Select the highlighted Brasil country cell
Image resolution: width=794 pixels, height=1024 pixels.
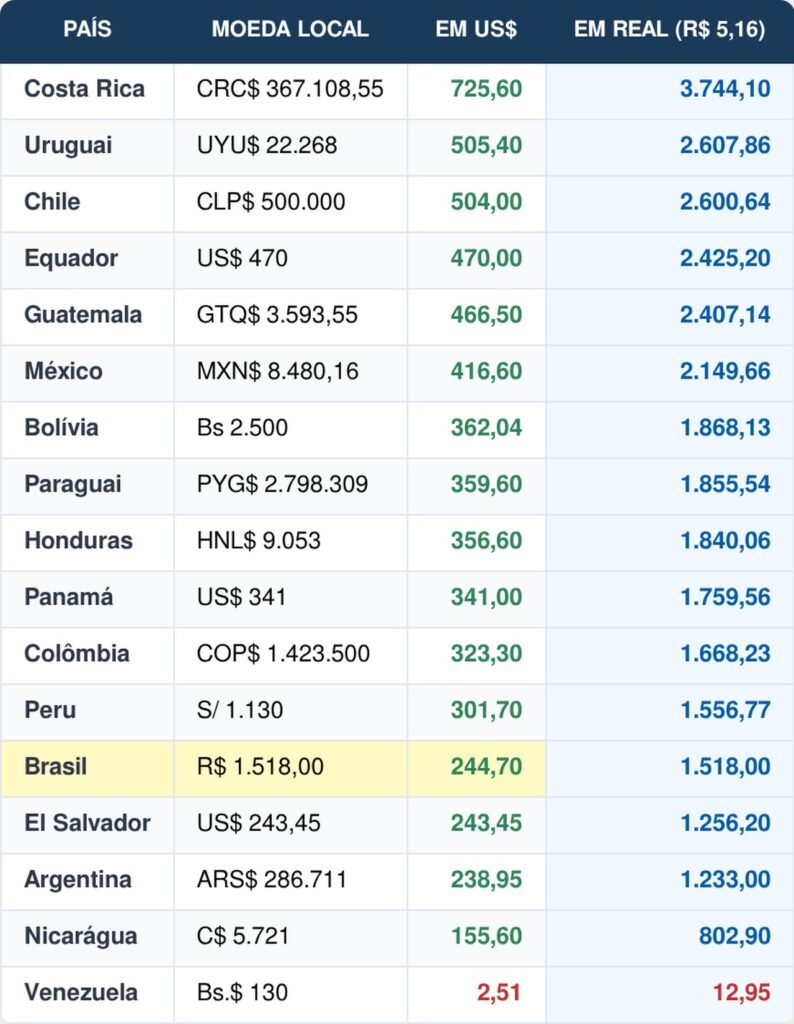(56, 767)
